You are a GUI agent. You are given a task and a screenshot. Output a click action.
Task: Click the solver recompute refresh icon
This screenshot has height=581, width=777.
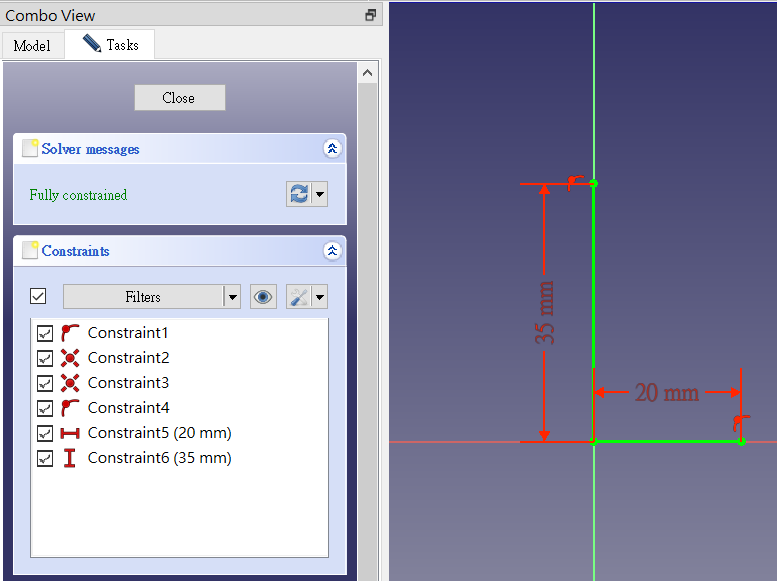299,194
